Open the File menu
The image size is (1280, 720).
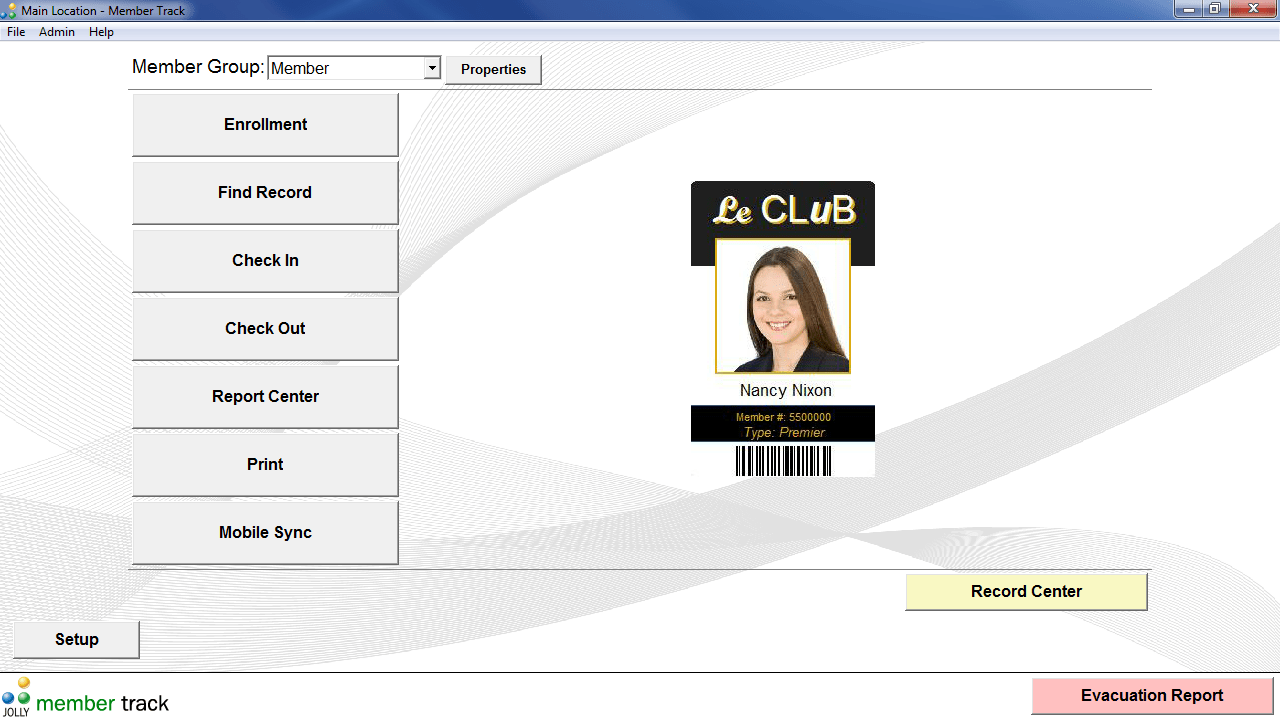click(16, 32)
